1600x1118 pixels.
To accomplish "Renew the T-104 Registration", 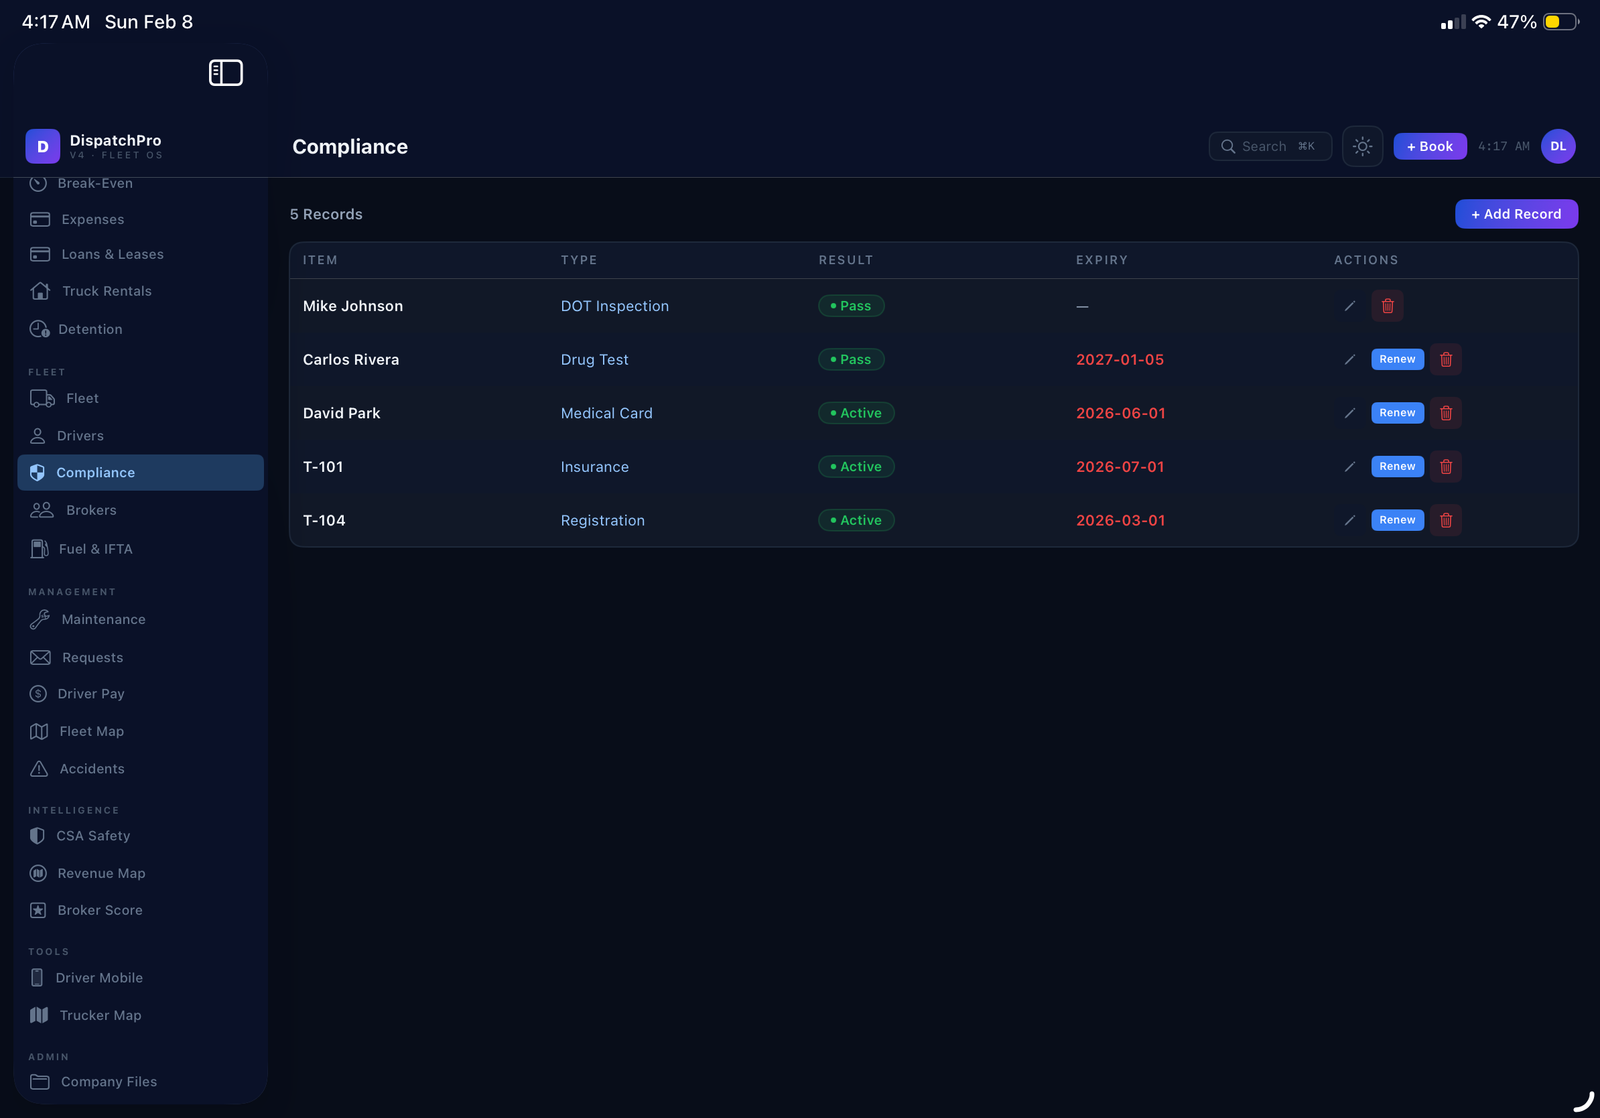I will (x=1397, y=520).
